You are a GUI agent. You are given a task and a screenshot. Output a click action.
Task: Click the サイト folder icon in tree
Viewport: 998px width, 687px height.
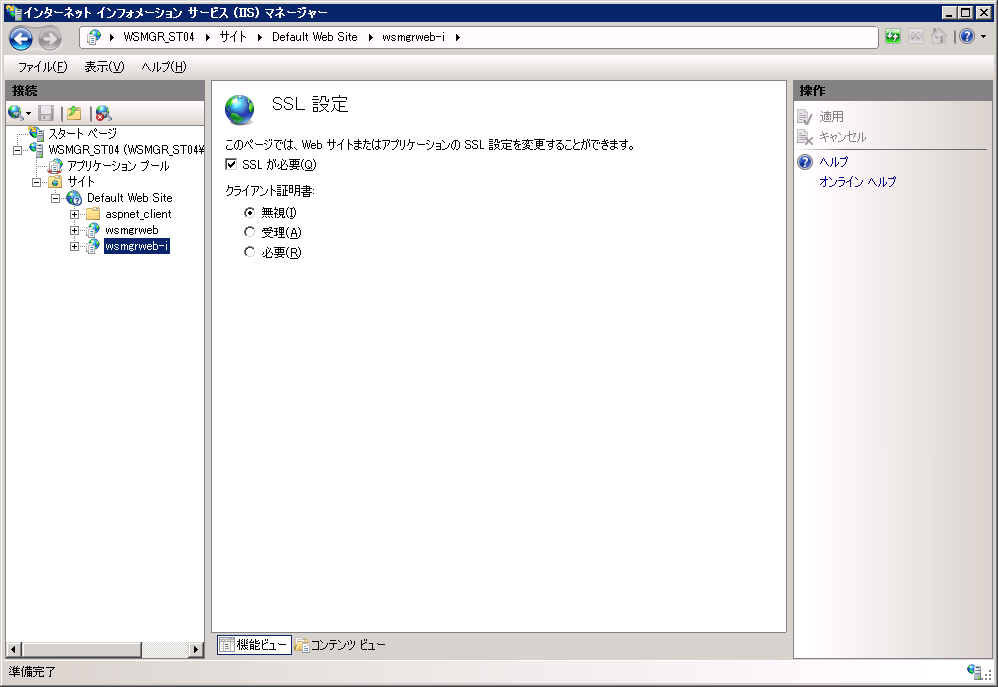pyautogui.click(x=55, y=182)
